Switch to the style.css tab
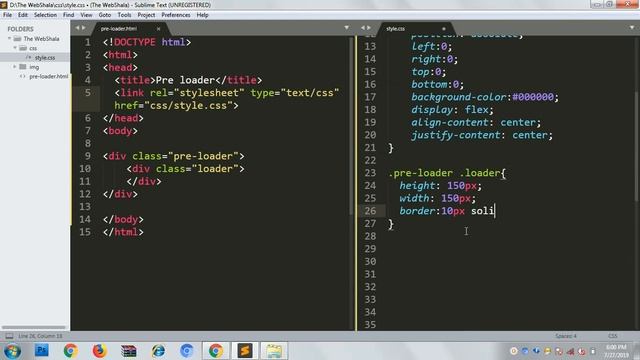Image resolution: width=640 pixels, height=360 pixels. point(396,29)
